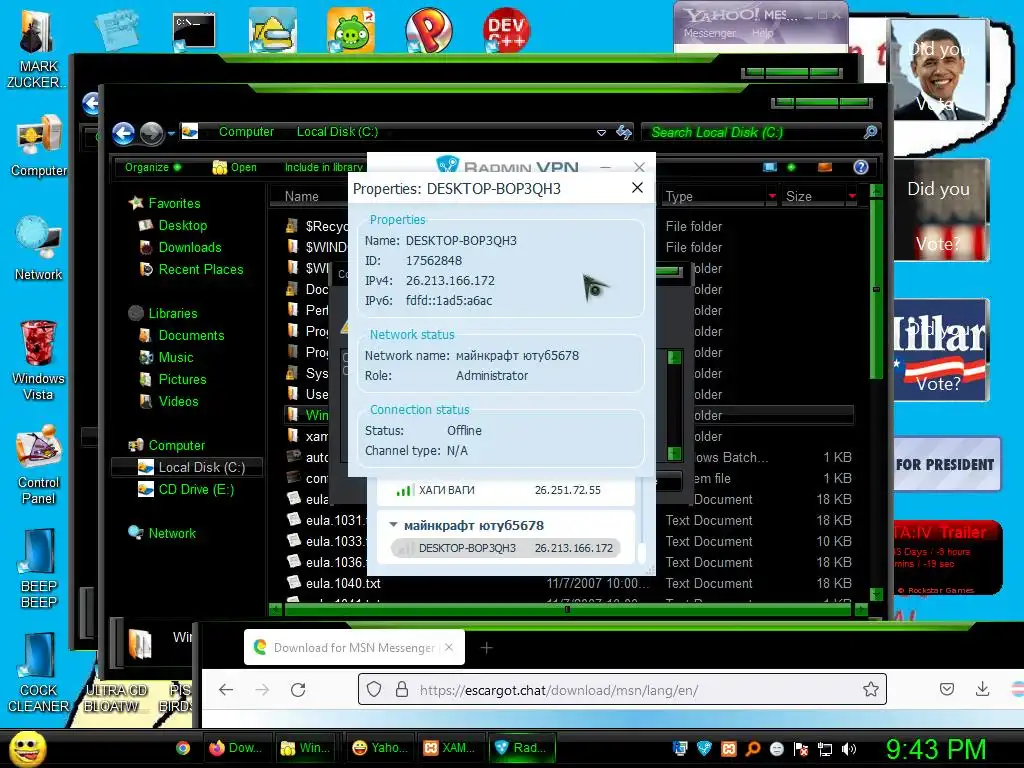Click Open in the Explorer toolbar
This screenshot has height=768, width=1024.
pos(234,167)
